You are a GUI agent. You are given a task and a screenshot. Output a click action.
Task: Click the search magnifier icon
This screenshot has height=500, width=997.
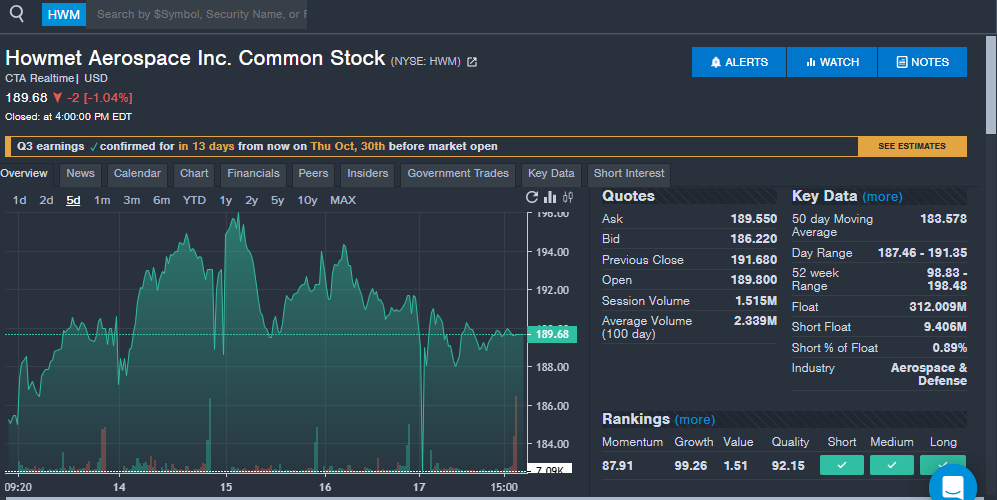click(16, 14)
